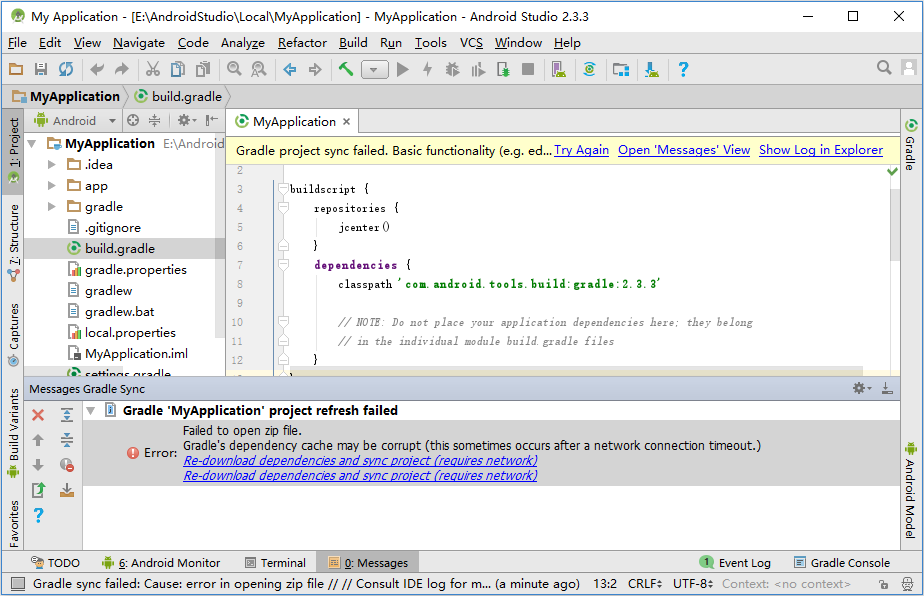This screenshot has width=924, height=596.
Task: Collapse the MyApplication root tree node
Action: coord(32,143)
